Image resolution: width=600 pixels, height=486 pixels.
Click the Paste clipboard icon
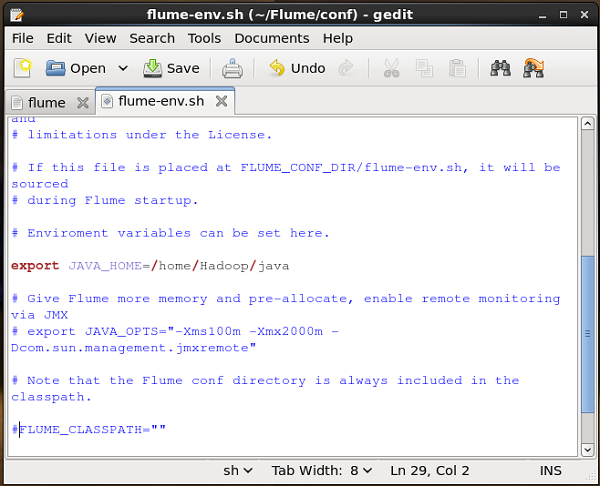click(x=457, y=68)
